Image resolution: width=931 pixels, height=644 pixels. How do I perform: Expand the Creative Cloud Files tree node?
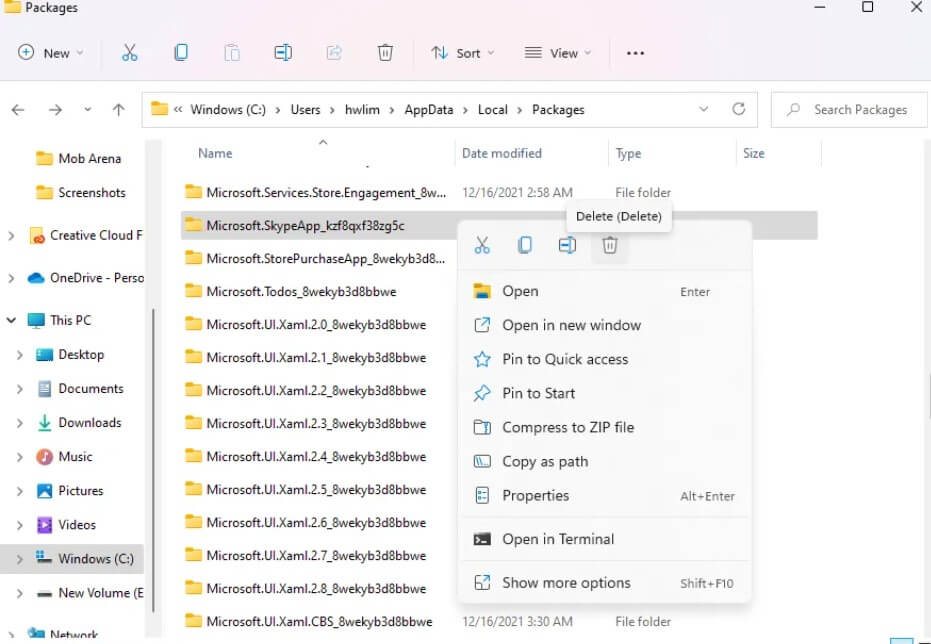point(11,236)
